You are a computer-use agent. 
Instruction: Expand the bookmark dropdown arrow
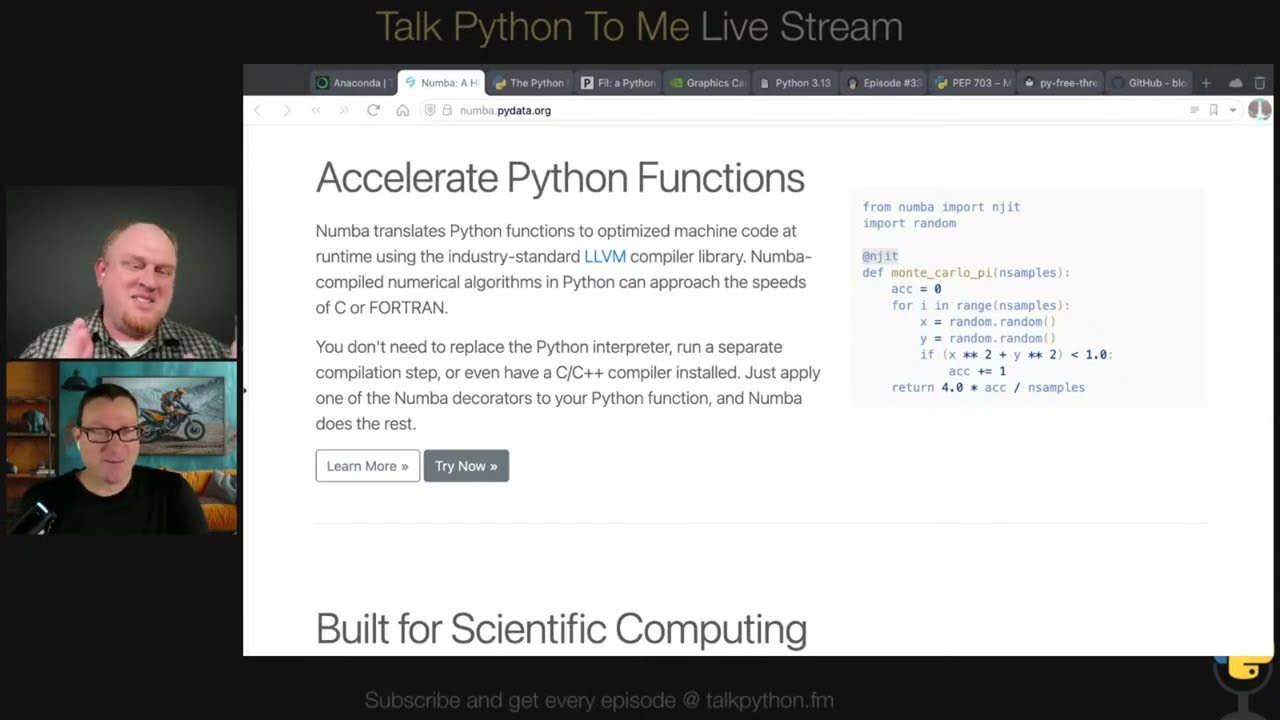point(1233,110)
